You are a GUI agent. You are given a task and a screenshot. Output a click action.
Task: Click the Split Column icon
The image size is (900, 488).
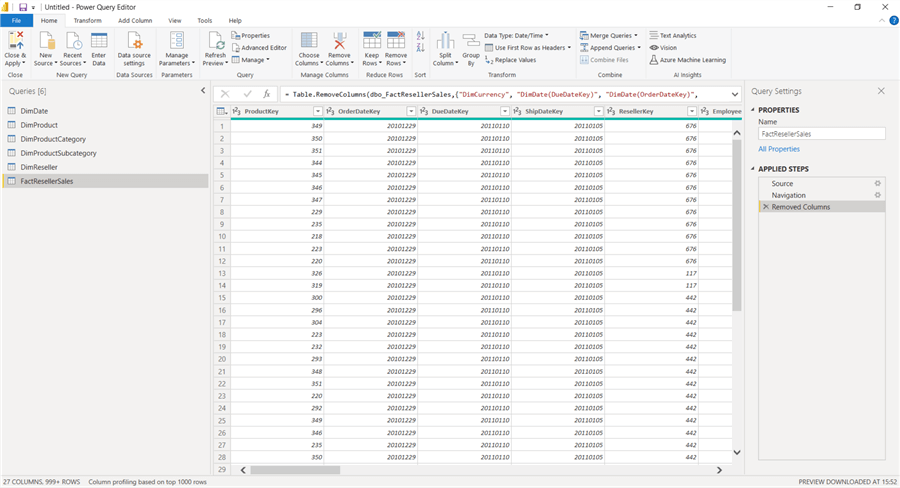coord(445,42)
